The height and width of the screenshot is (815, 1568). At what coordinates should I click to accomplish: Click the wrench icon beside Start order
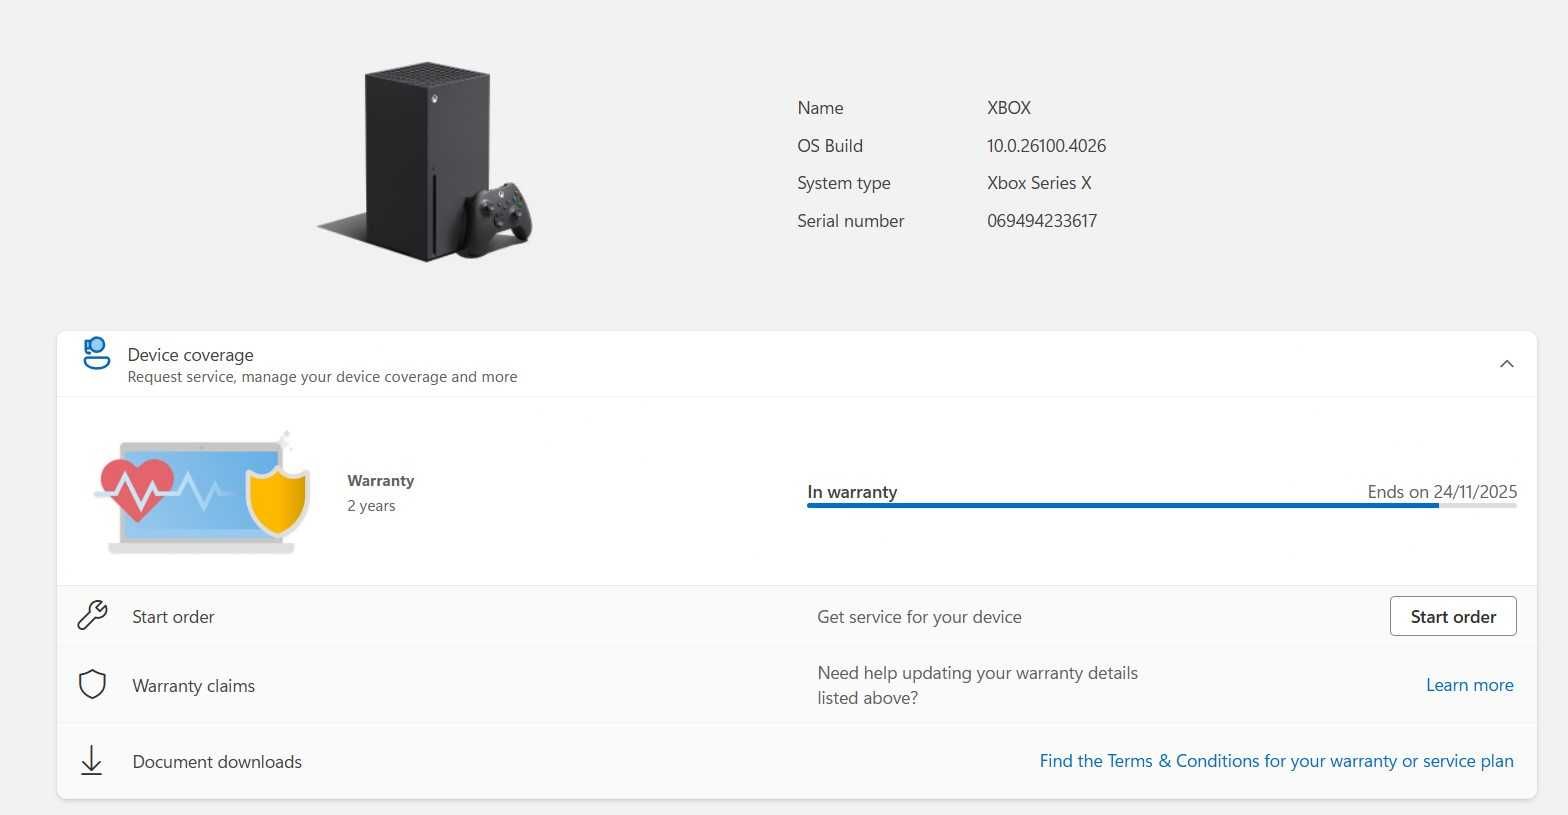(92, 615)
